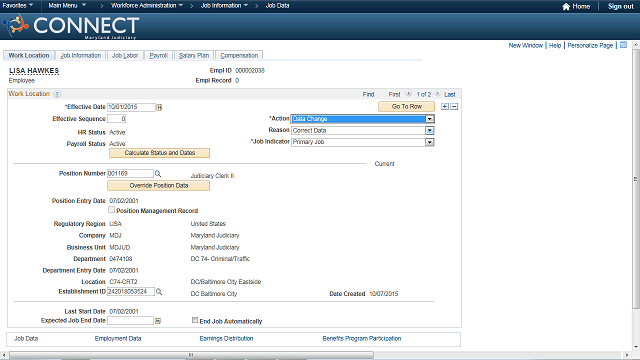Click the horizontal scrollbar at bottom
Image resolution: width=640 pixels, height=360 pixels.
click(x=192, y=355)
